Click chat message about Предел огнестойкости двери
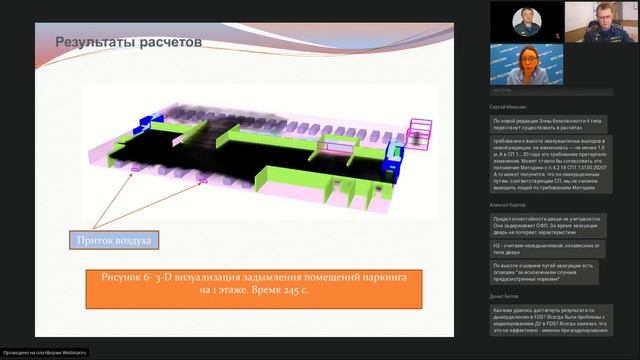This screenshot has width=640, height=360. point(548,226)
